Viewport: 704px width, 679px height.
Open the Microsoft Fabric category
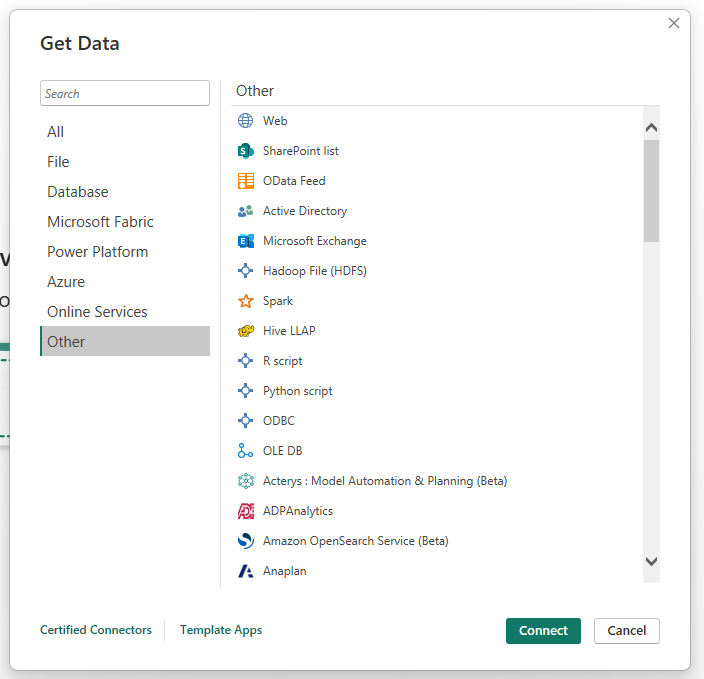[x=125, y=221]
